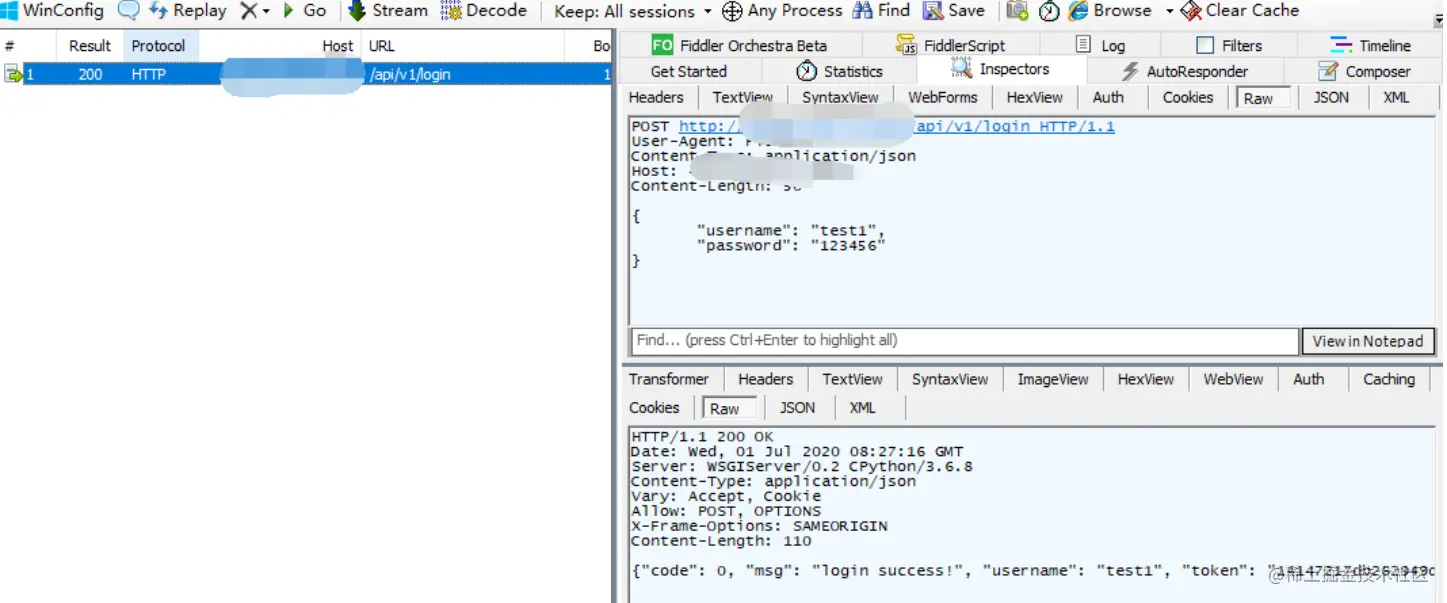
Task: Sort sessions by the Result column
Action: point(89,46)
